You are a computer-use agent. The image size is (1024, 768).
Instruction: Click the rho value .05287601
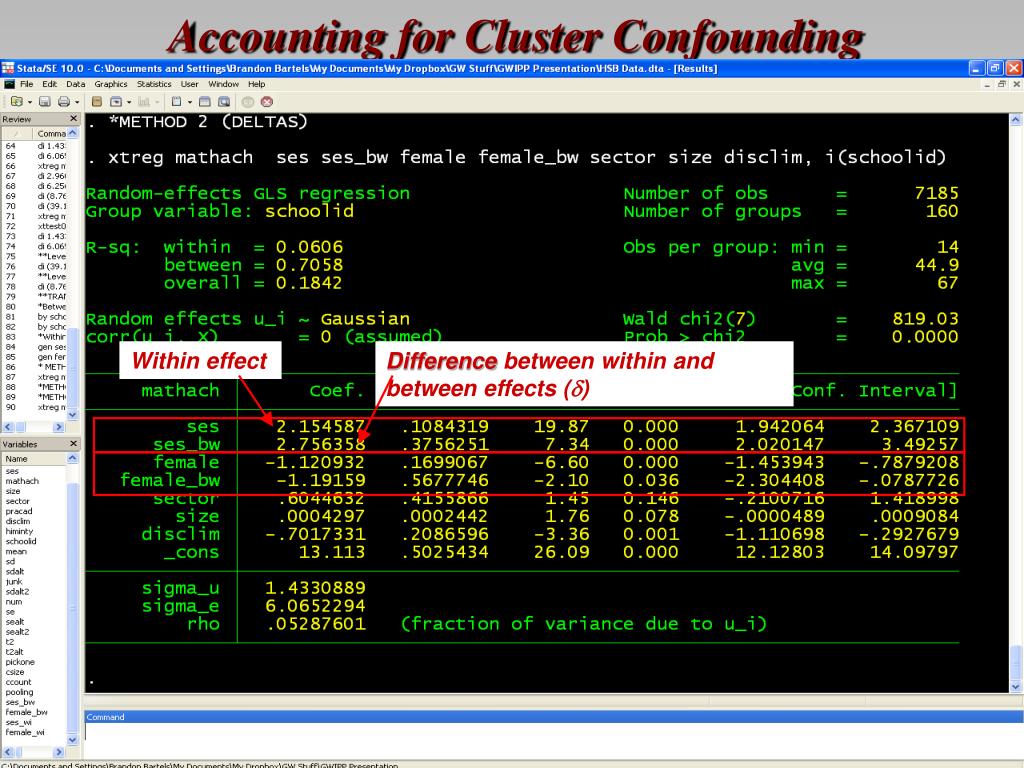click(x=317, y=624)
